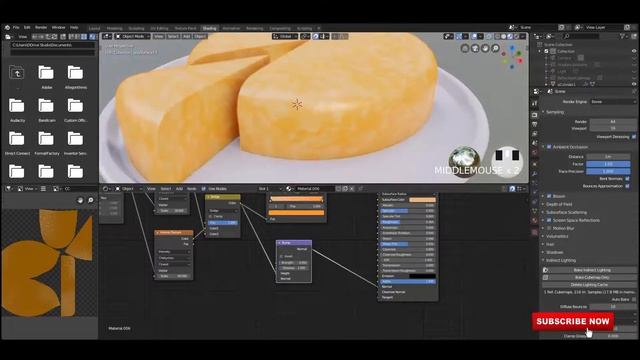This screenshot has height=360, width=640.
Task: Open the Render menu
Action: [41, 27]
